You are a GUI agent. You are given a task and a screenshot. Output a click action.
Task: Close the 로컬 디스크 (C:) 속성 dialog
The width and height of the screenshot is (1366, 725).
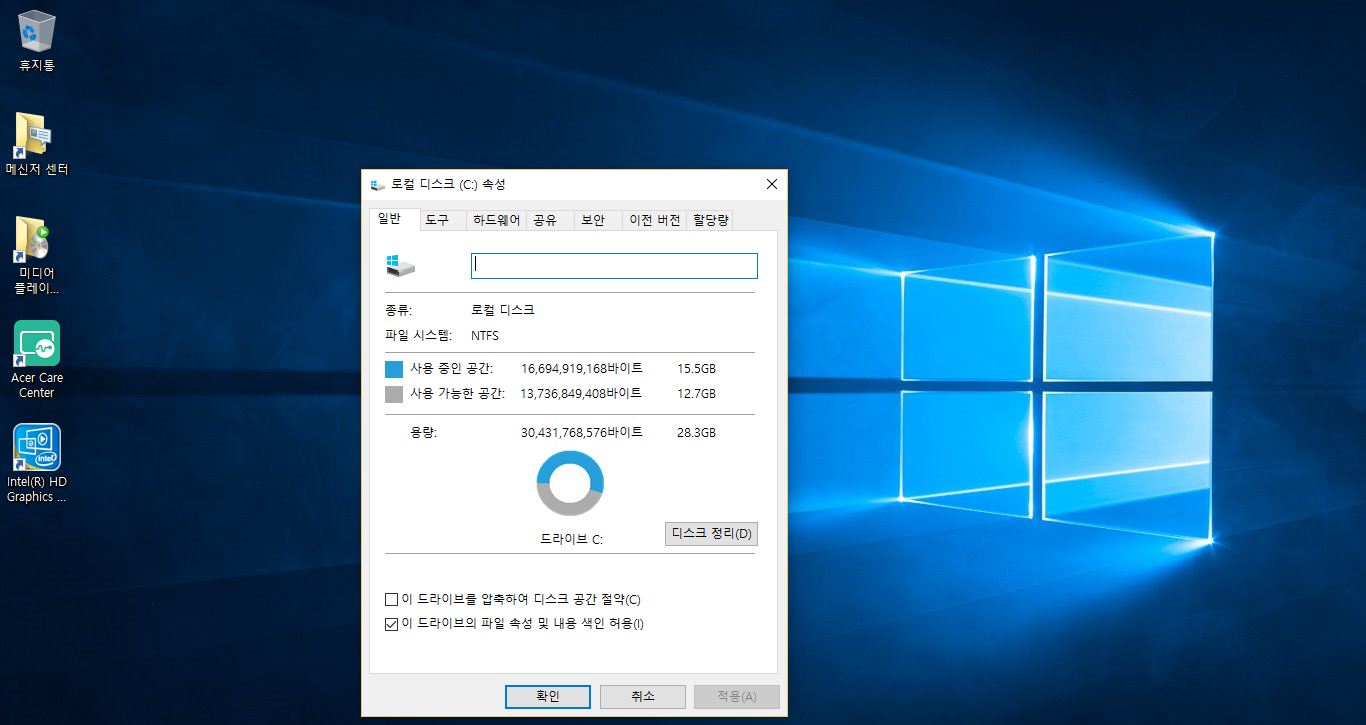tap(771, 184)
